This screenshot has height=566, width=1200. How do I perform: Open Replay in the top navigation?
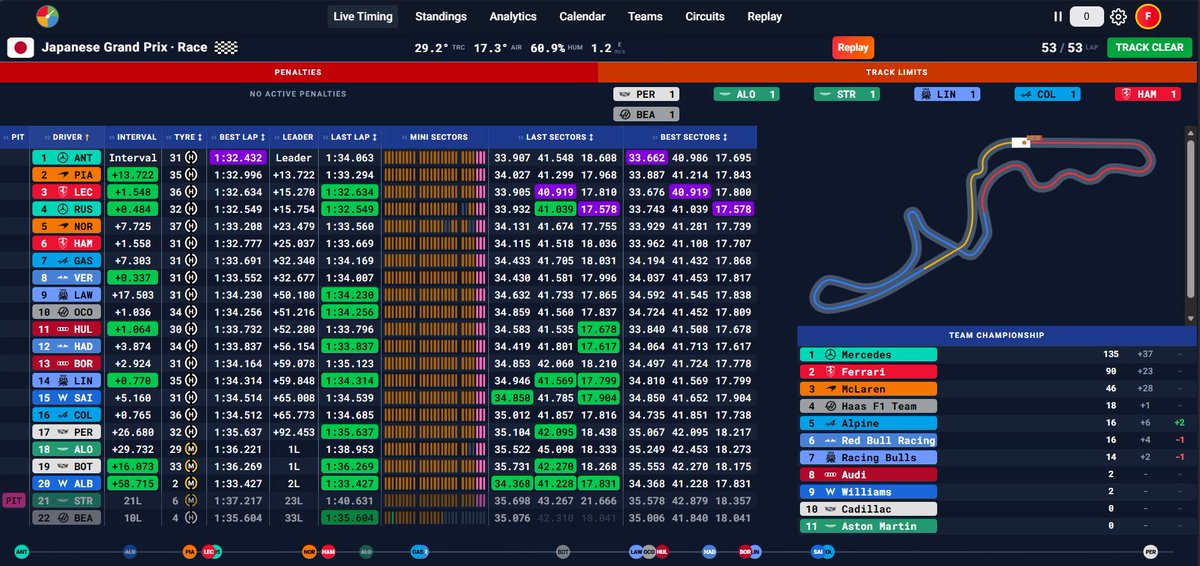[764, 16]
